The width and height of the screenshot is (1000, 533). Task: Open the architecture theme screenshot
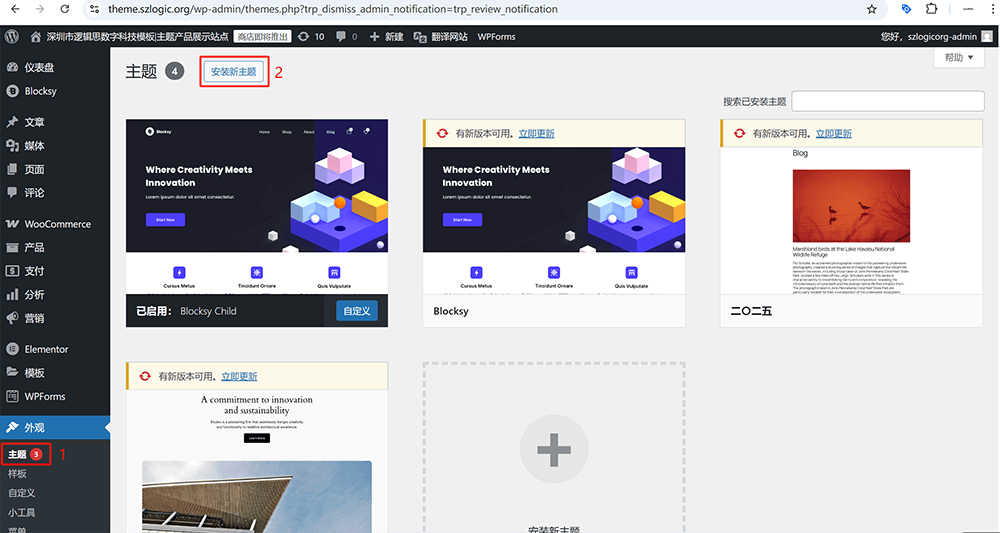tap(256, 462)
